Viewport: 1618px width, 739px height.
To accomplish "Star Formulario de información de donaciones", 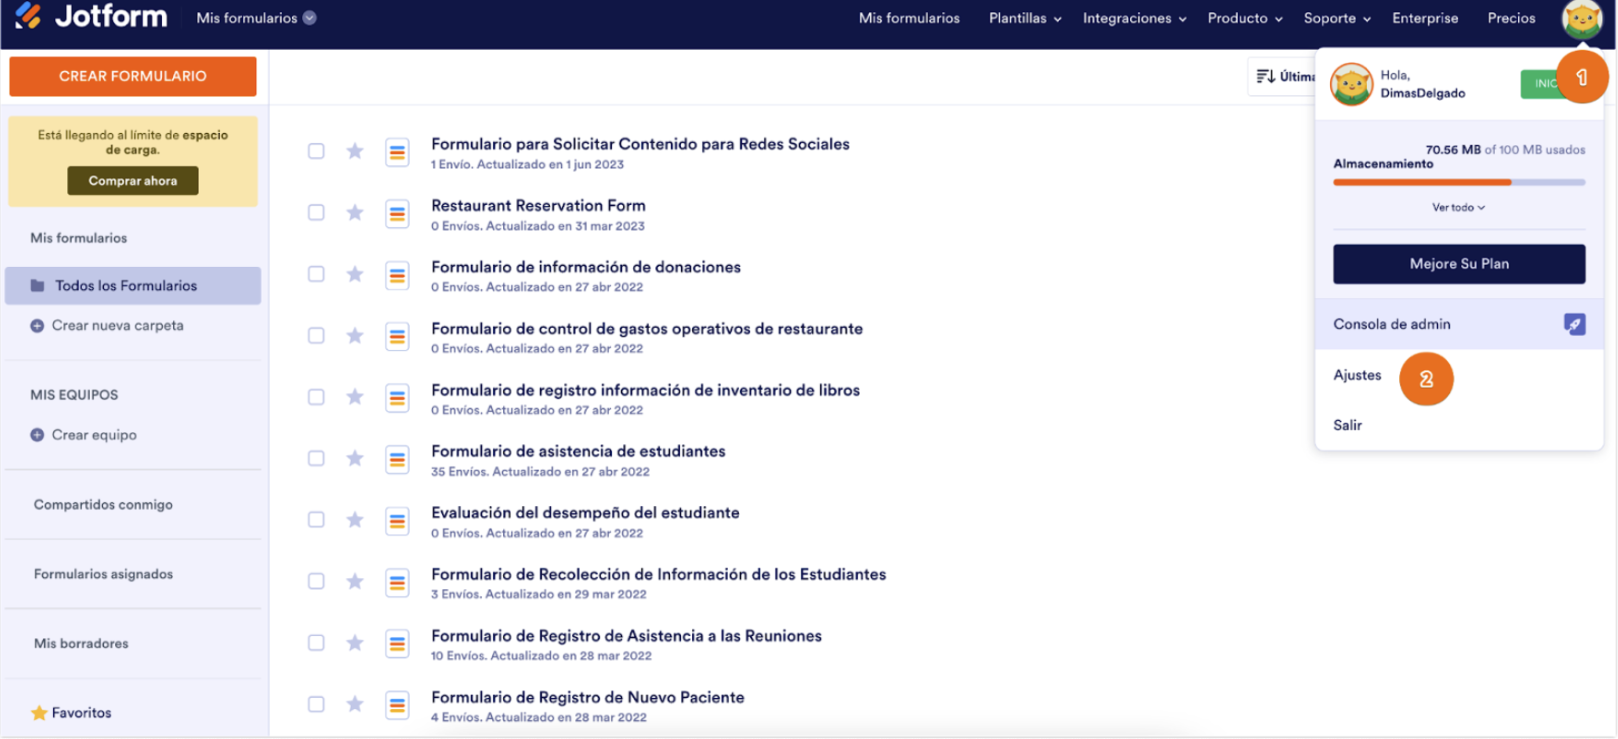I will click(355, 274).
